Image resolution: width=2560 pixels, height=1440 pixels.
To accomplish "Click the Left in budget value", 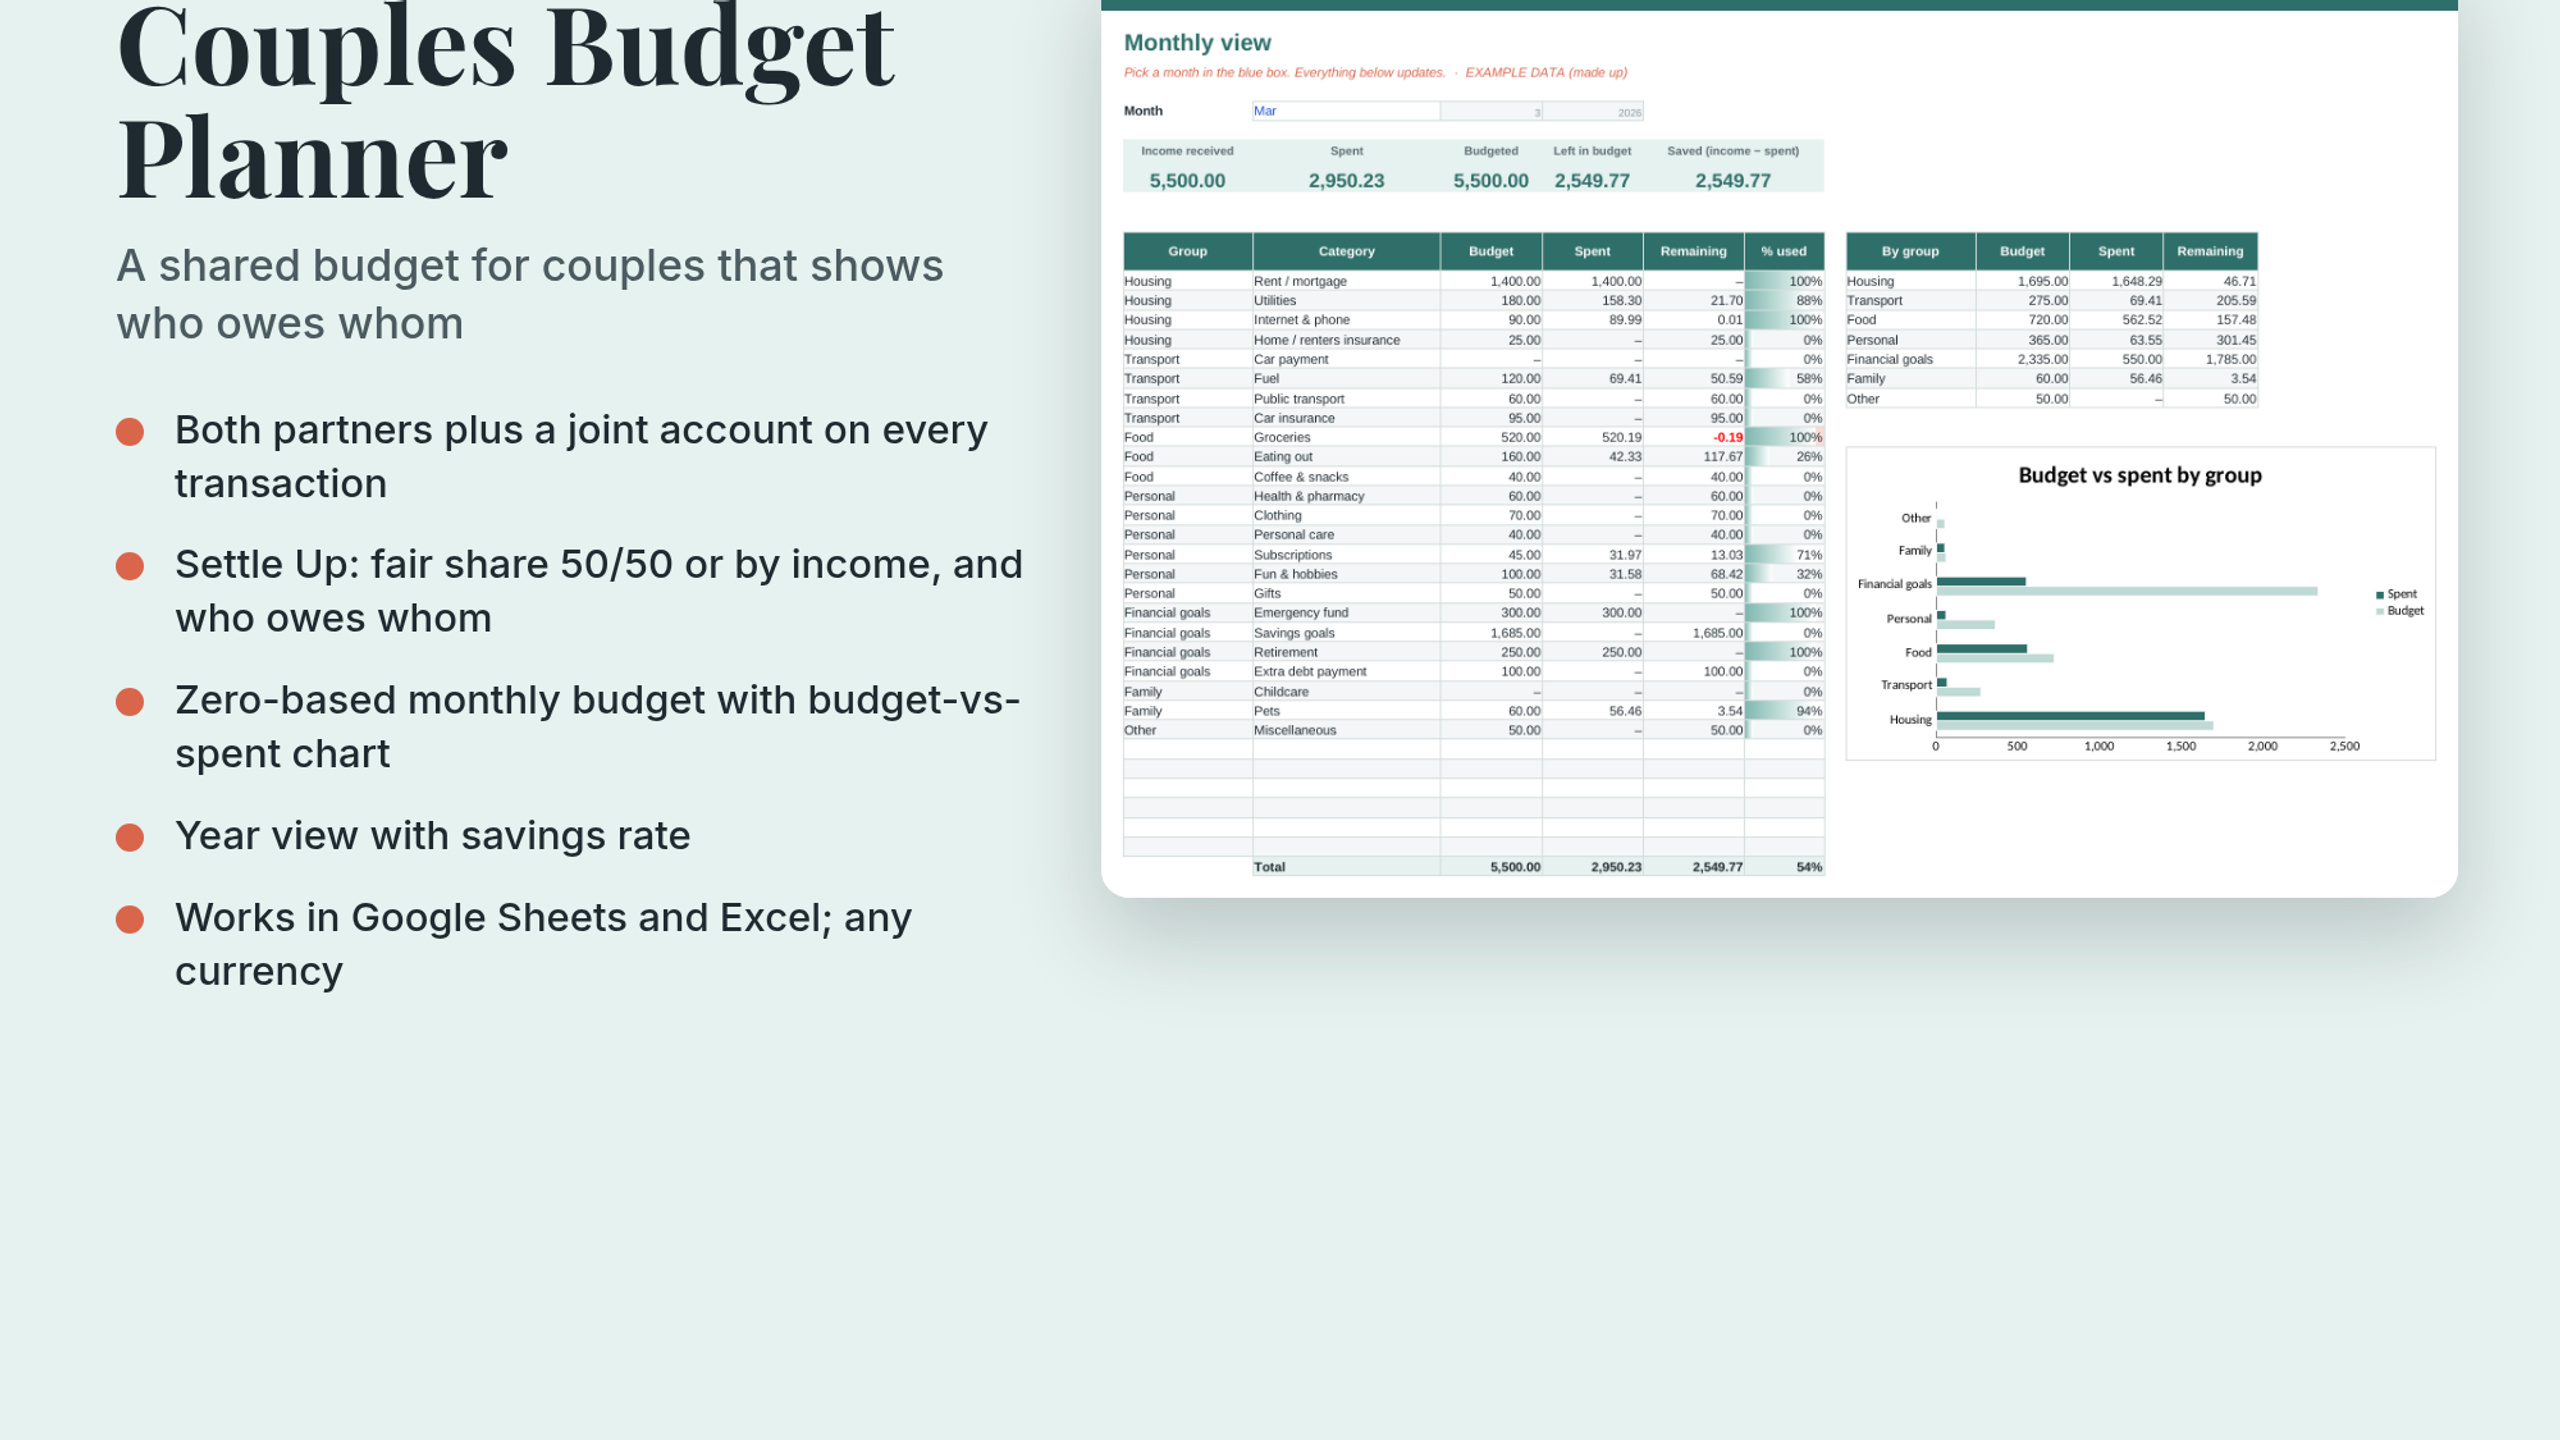I will coord(1591,181).
